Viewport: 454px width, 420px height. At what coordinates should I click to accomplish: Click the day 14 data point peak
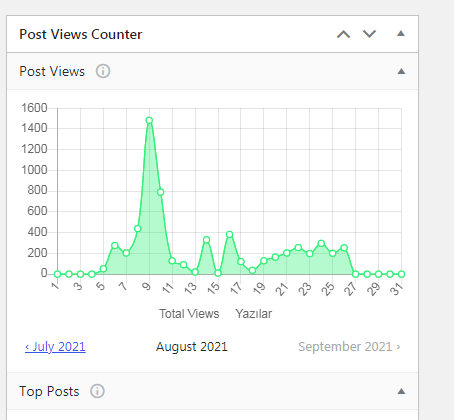click(x=206, y=240)
